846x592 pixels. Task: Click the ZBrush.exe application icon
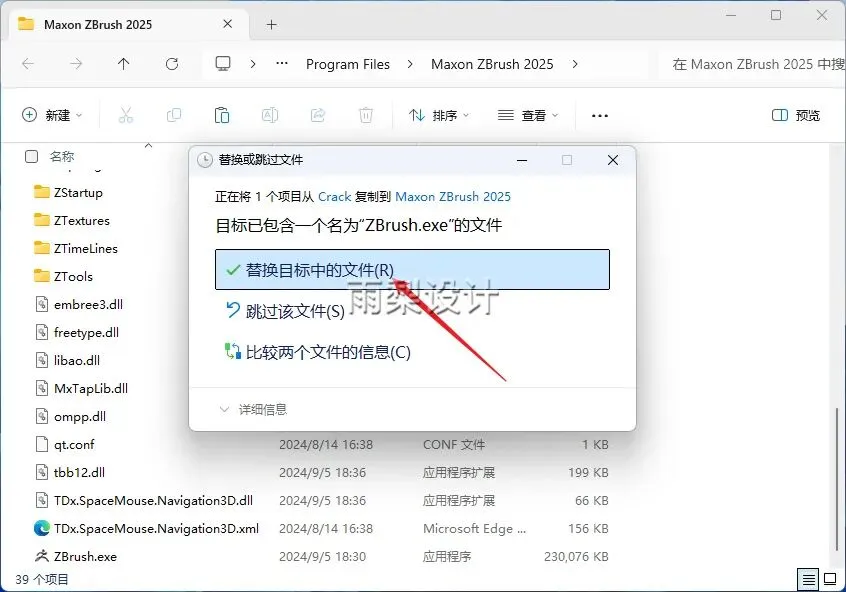pos(42,556)
